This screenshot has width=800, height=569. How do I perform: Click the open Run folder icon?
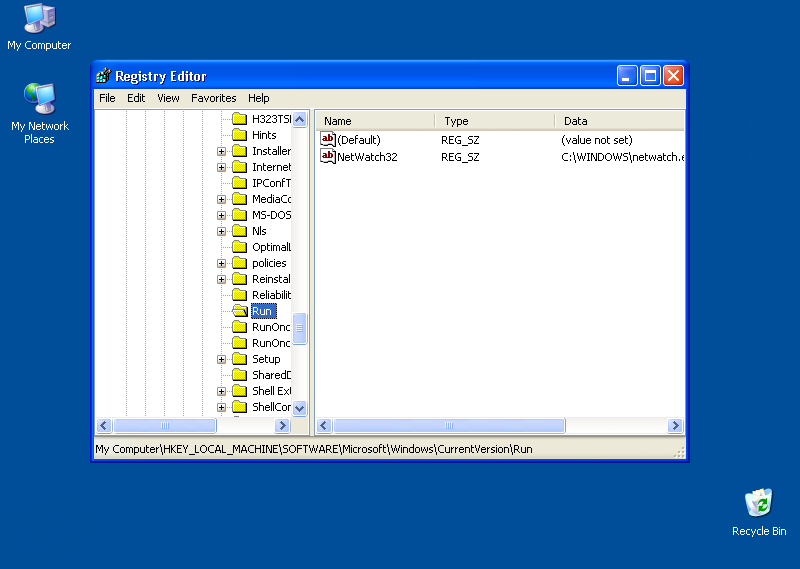tap(240, 311)
